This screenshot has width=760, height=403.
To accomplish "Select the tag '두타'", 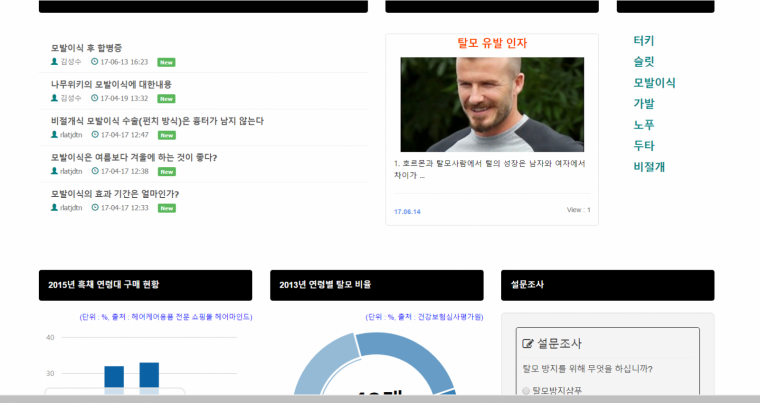I will point(644,145).
